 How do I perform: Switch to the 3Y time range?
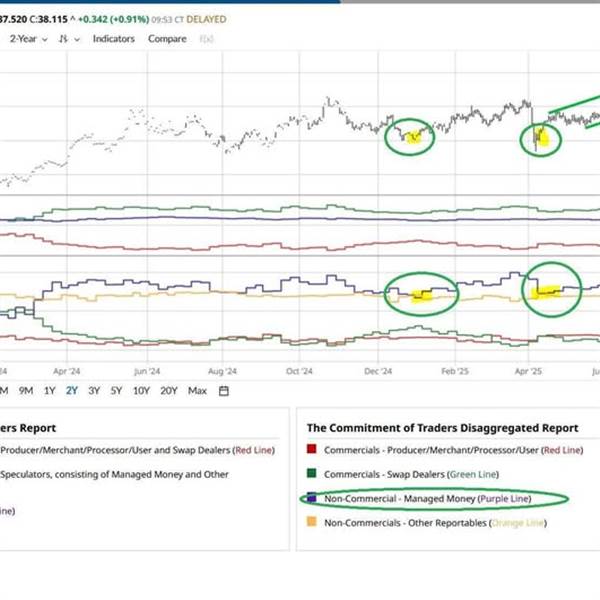pyautogui.click(x=94, y=391)
